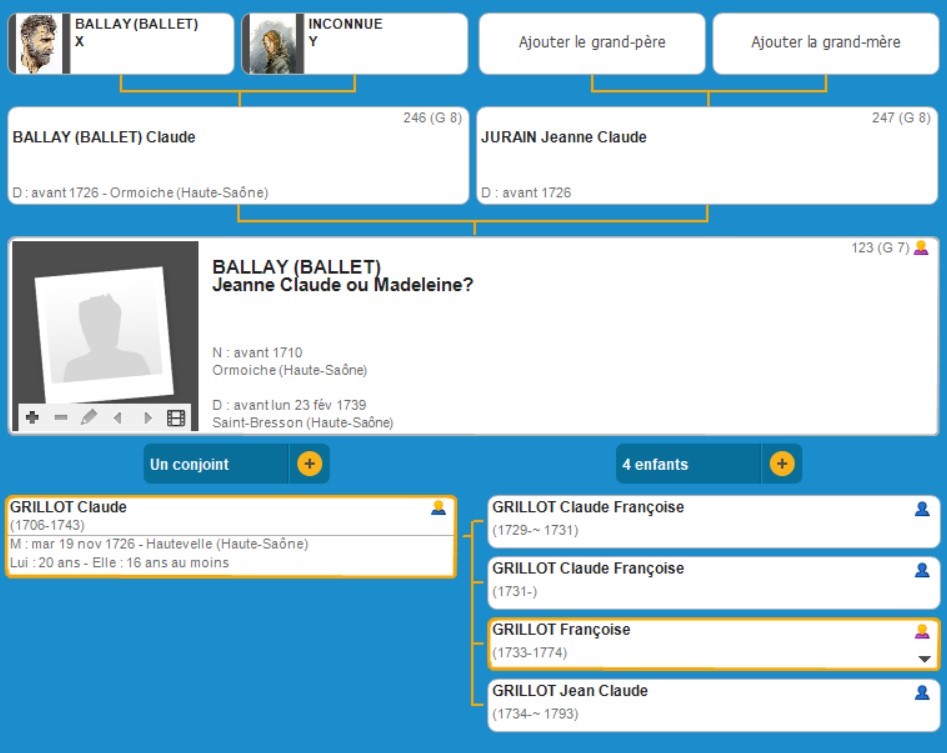947x753 pixels.
Task: Click the Sosa person icon beside 123 (G 7)
Action: point(921,248)
